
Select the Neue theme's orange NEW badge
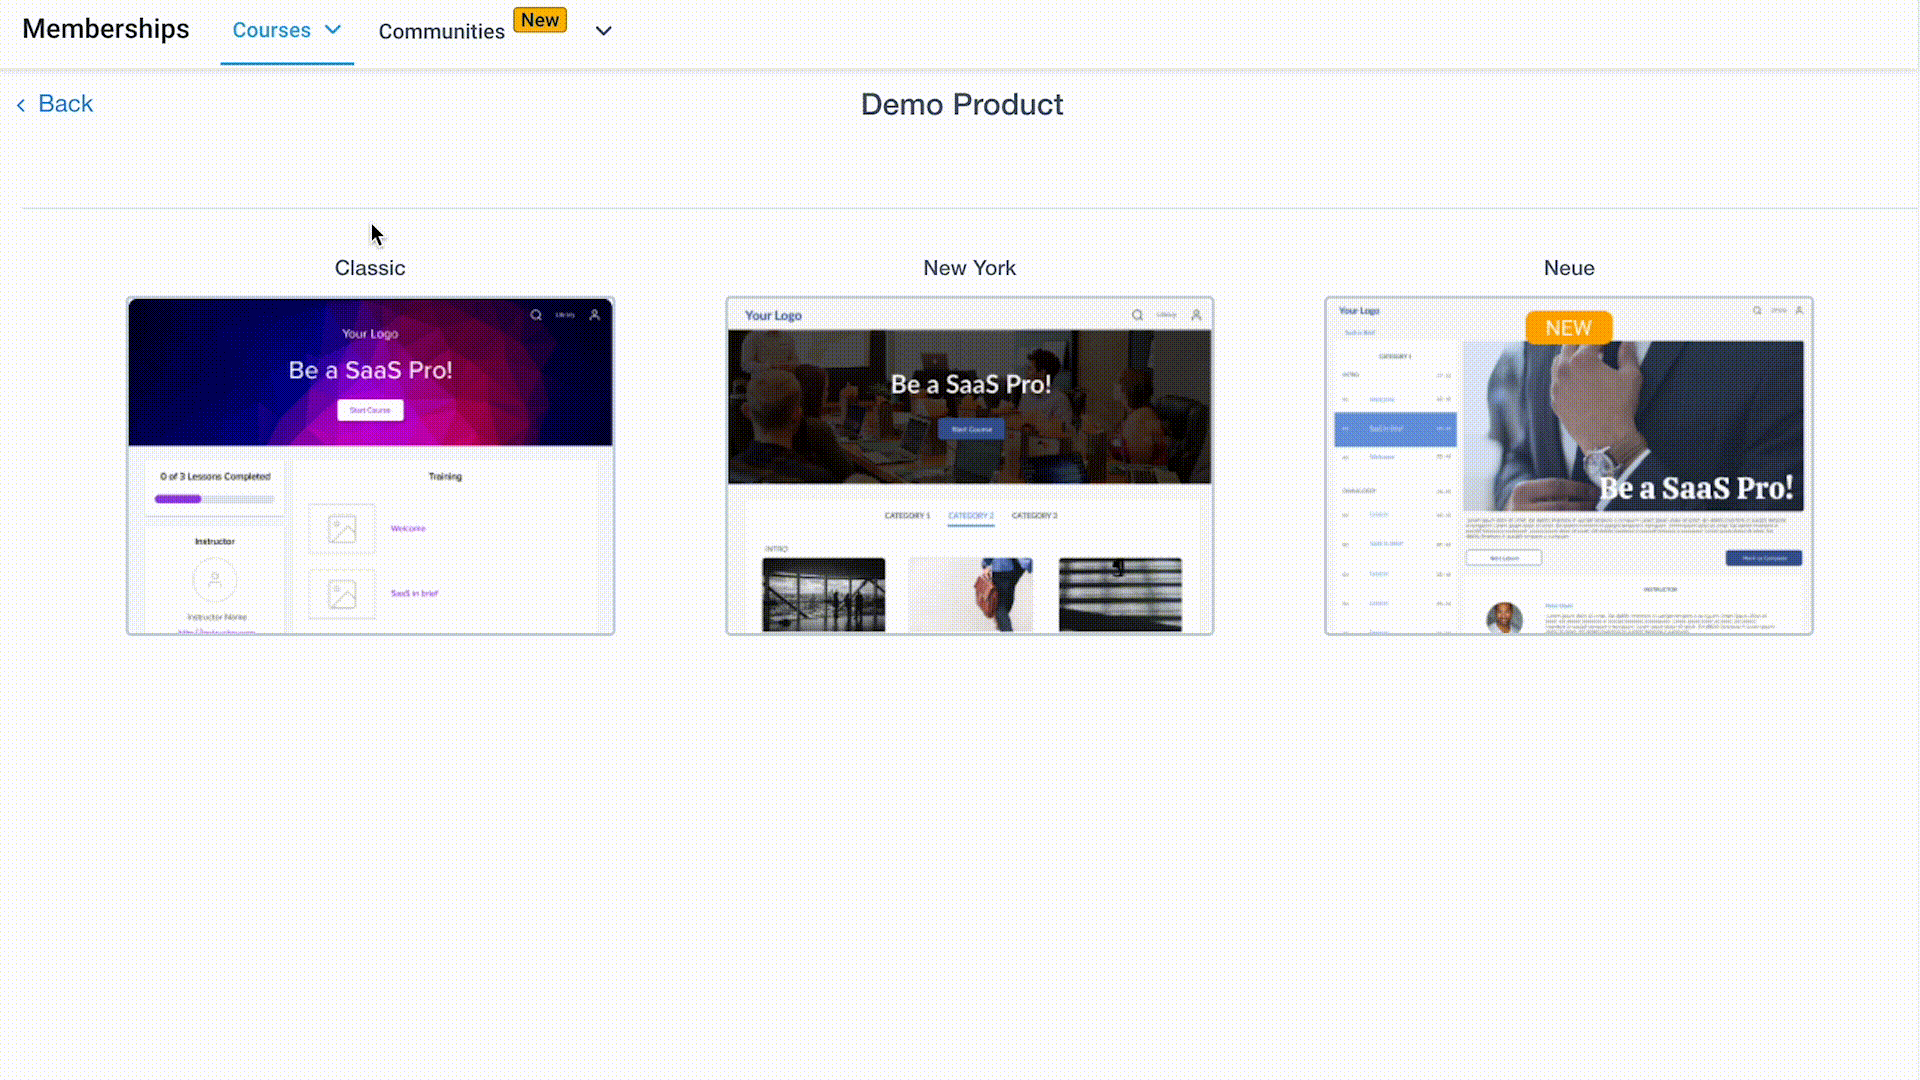click(1568, 328)
